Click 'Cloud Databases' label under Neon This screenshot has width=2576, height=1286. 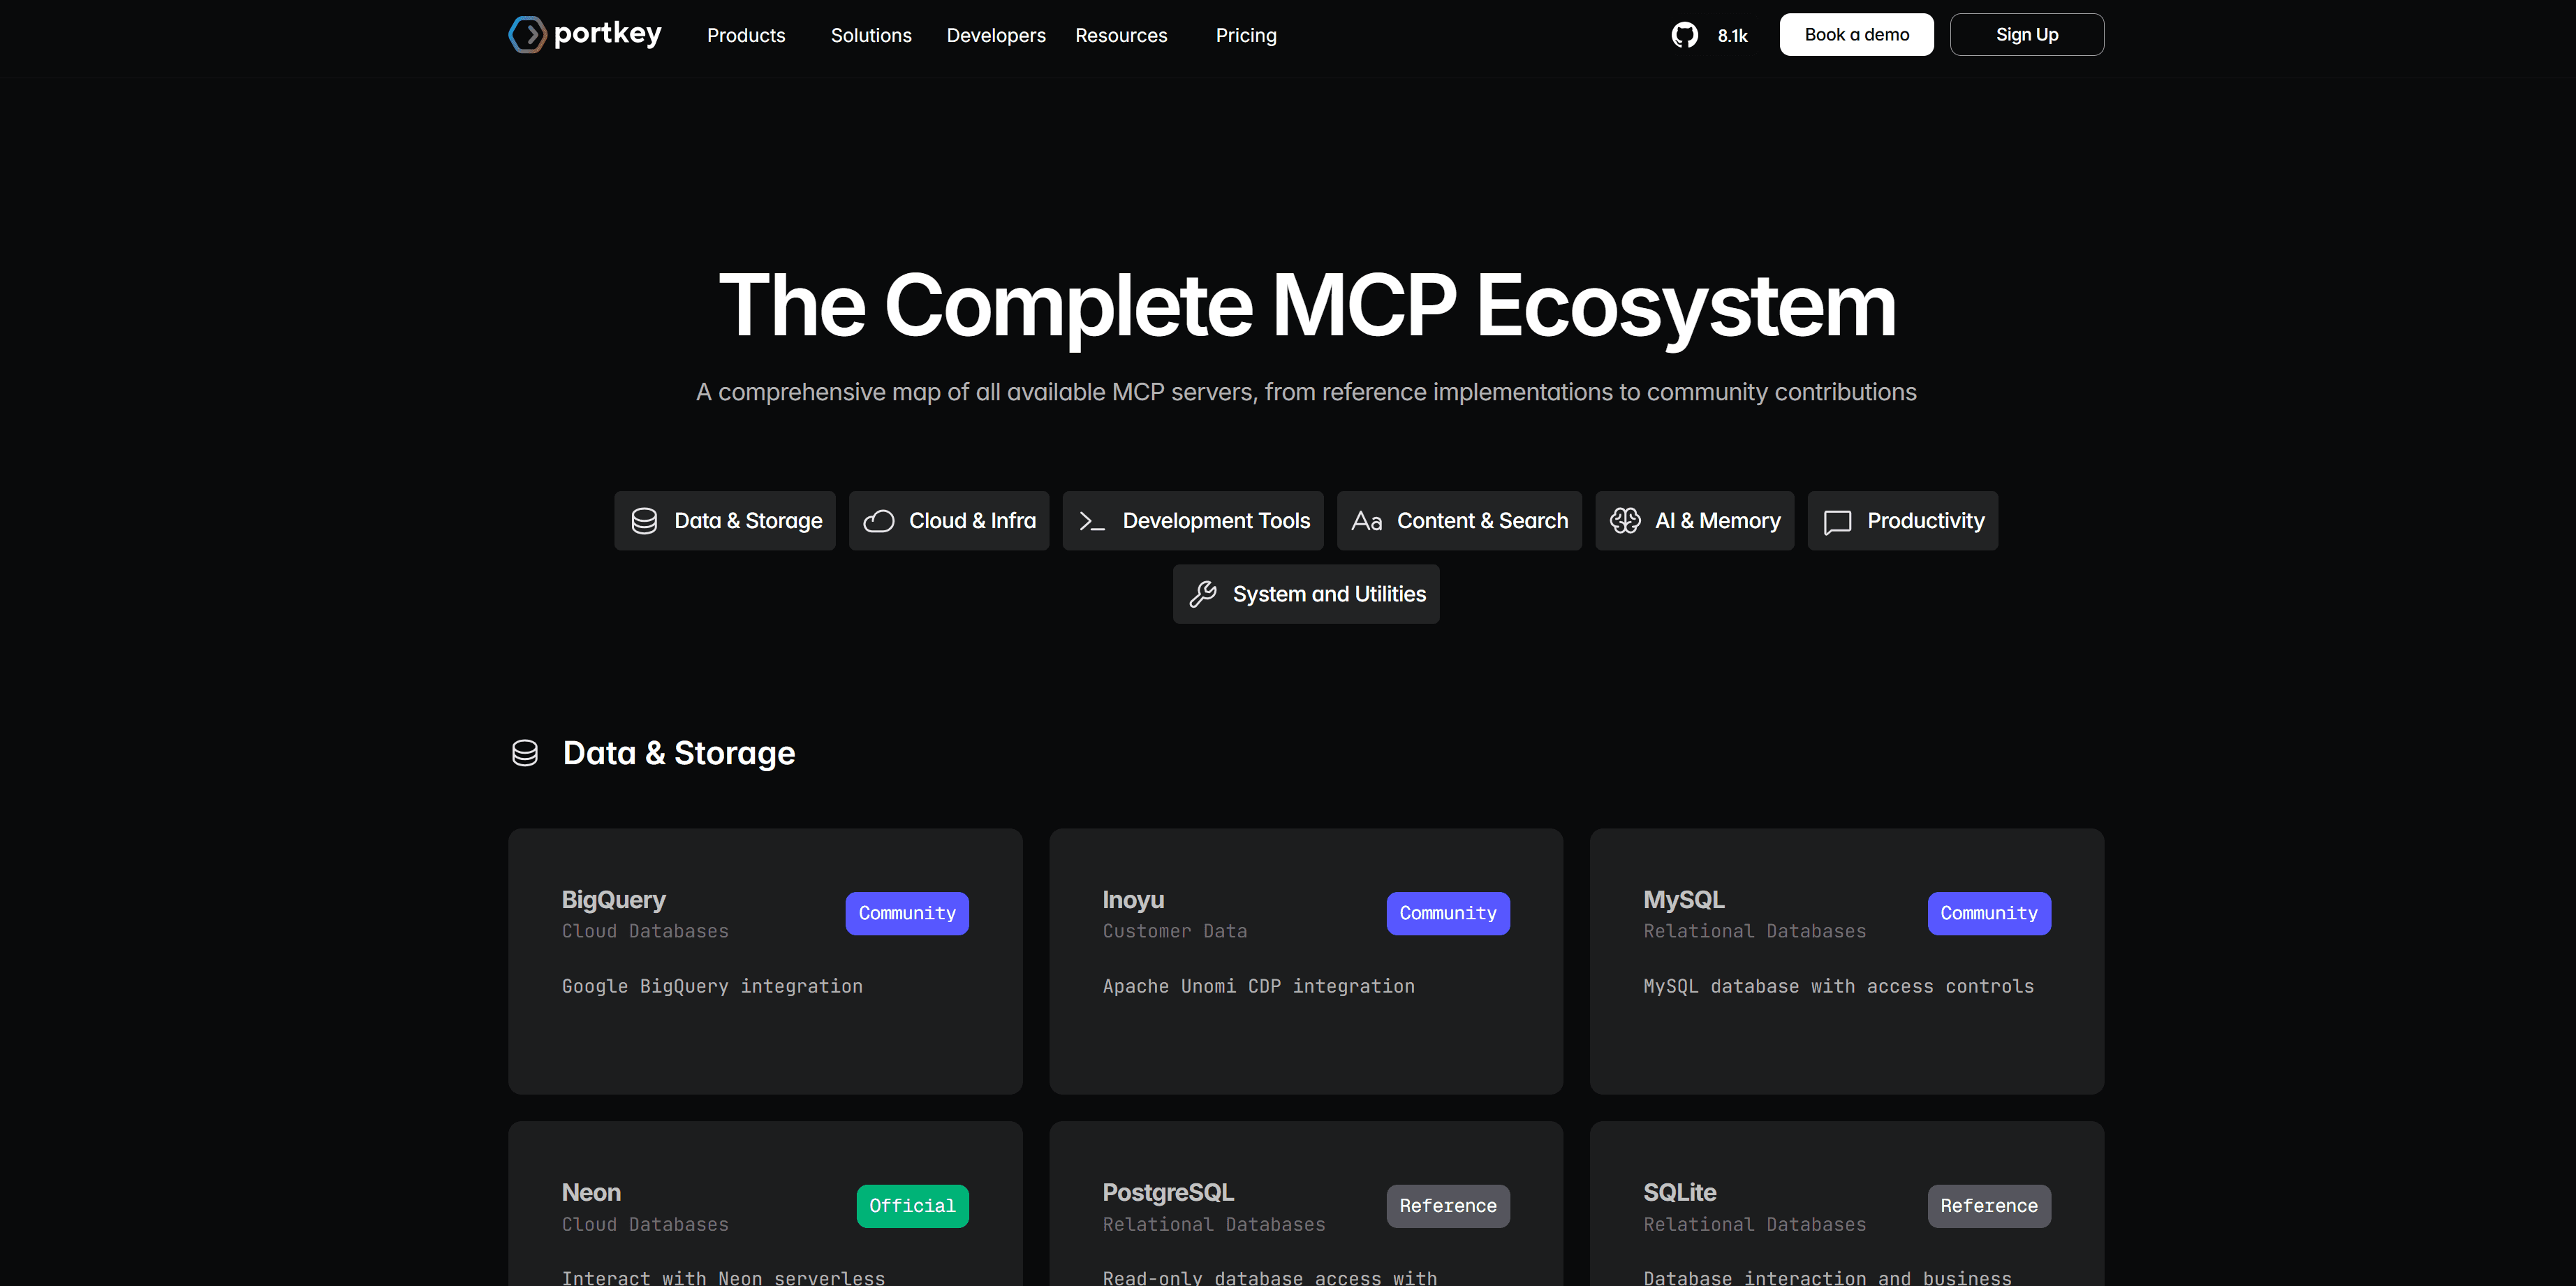(x=645, y=1224)
